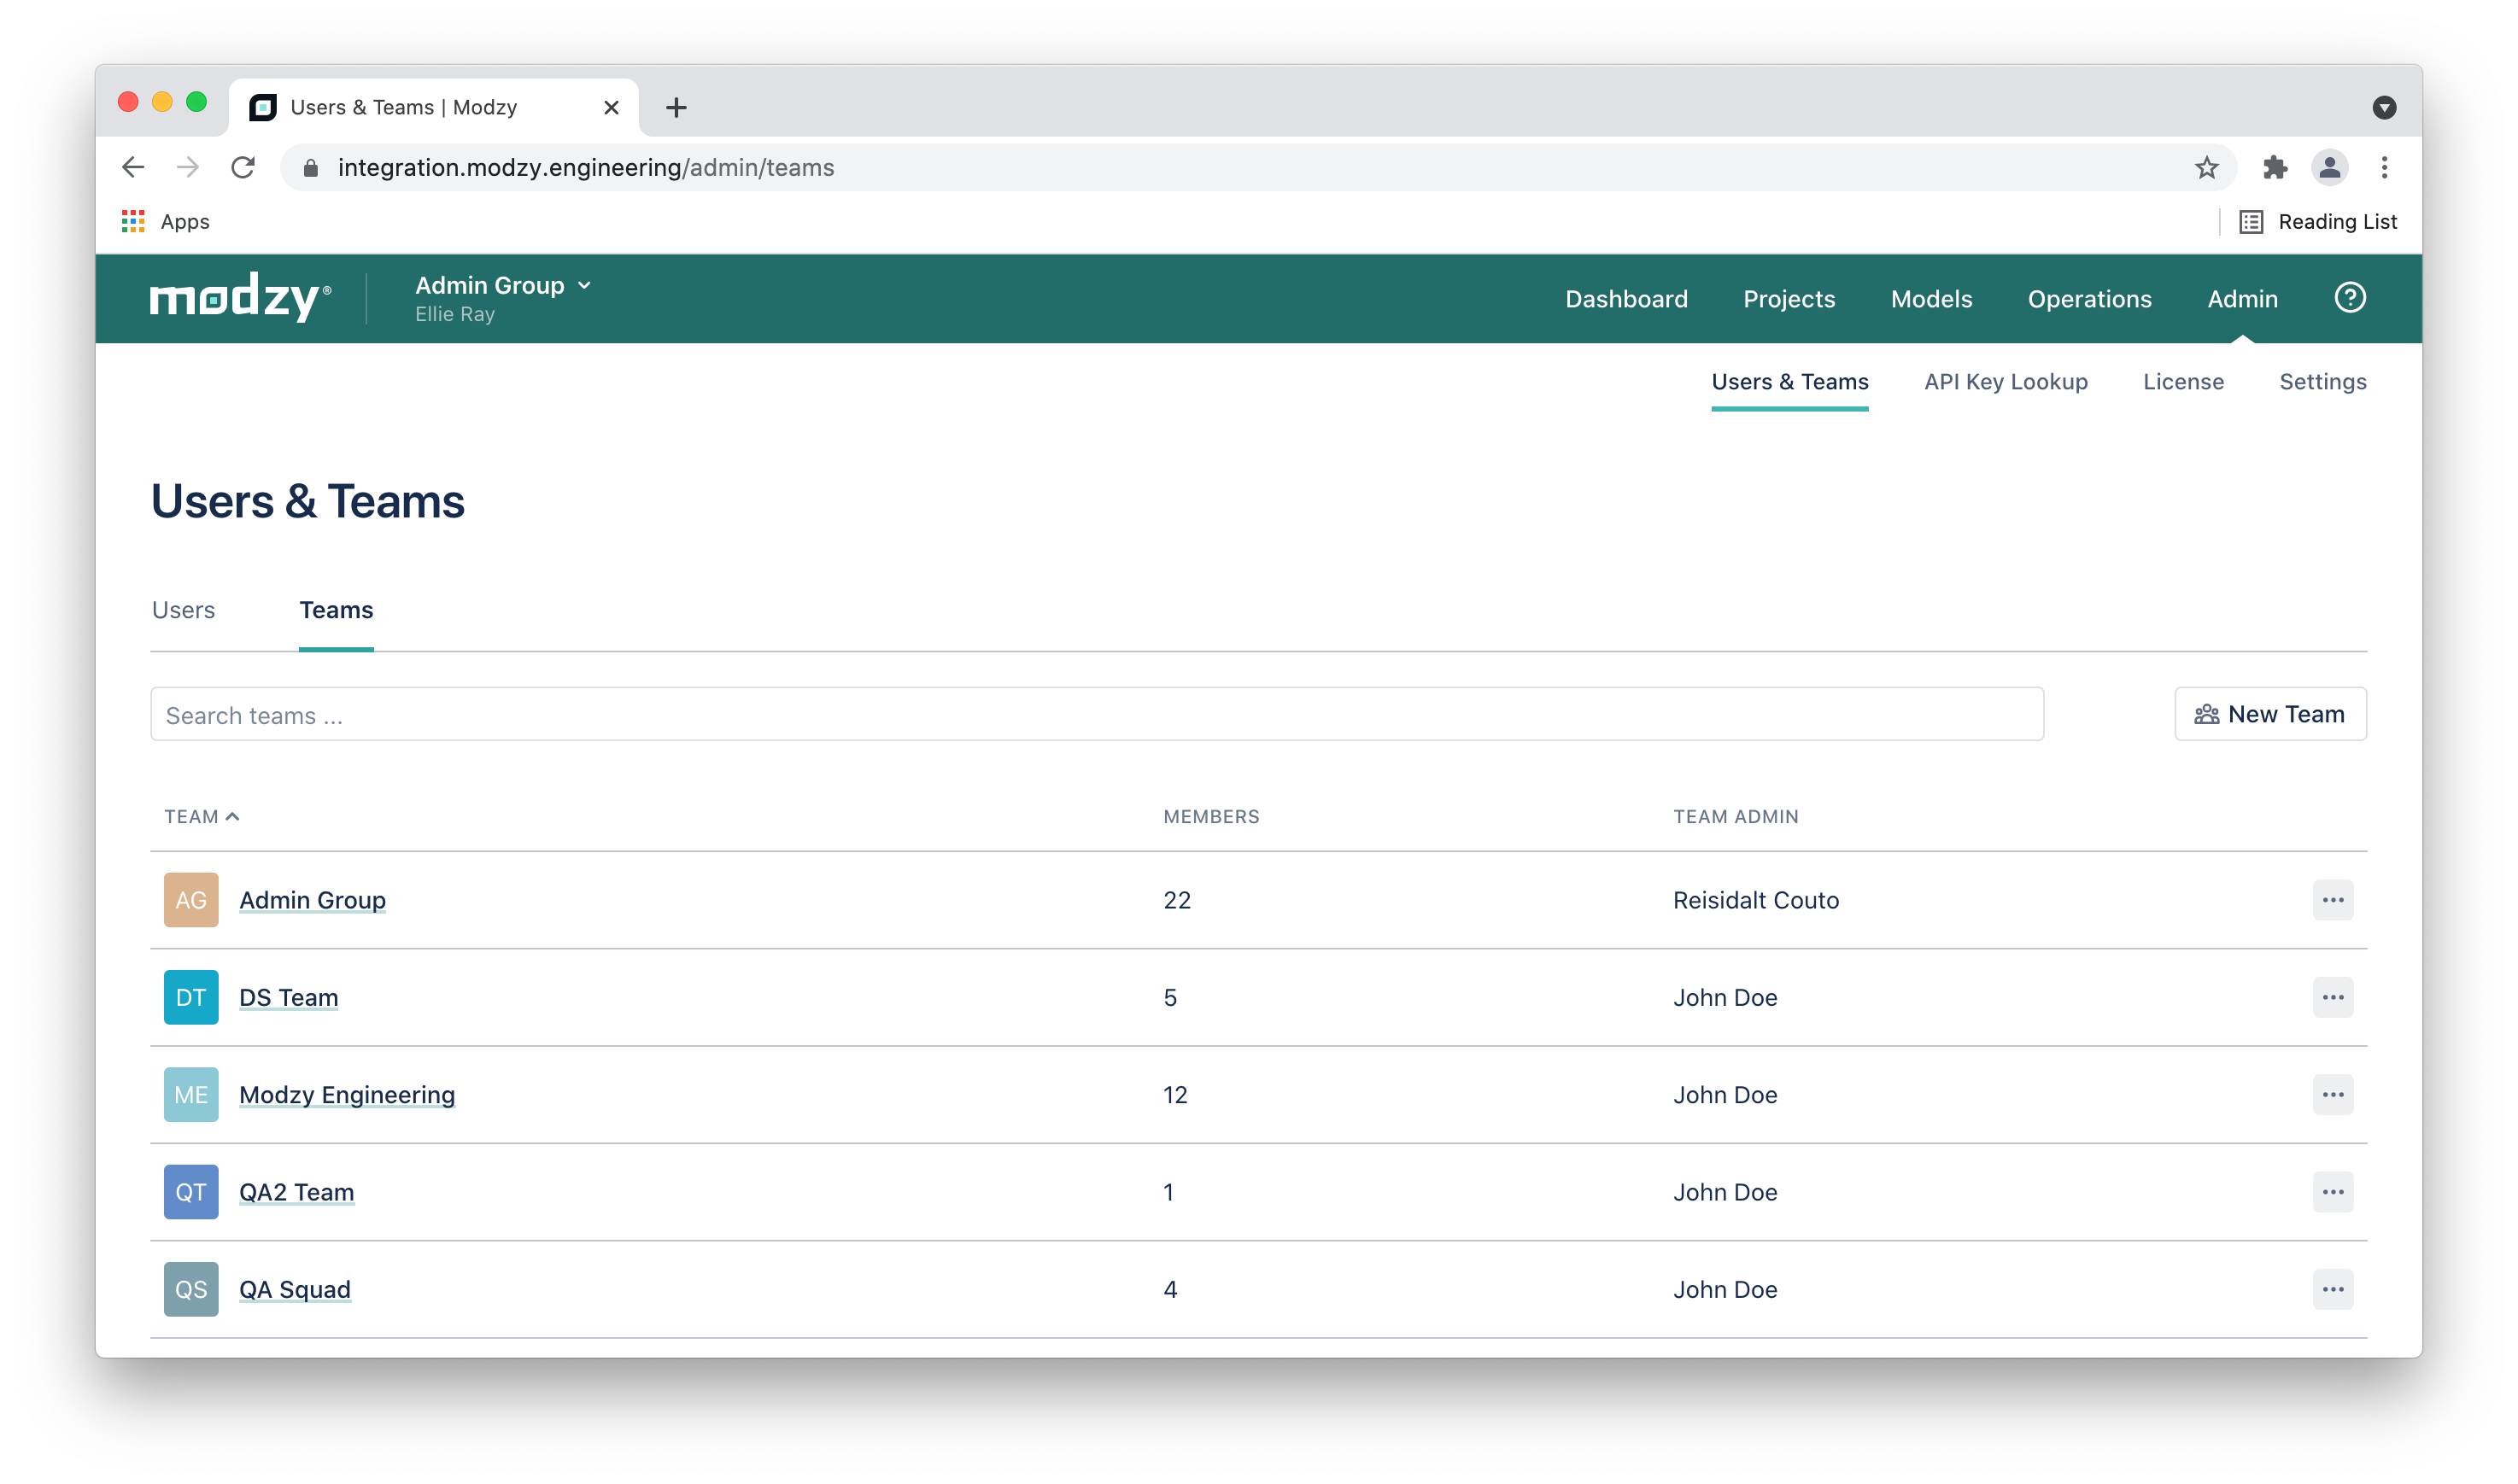The height and width of the screenshot is (1484, 2518).
Task: Open the help question mark icon
Action: pos(2349,298)
